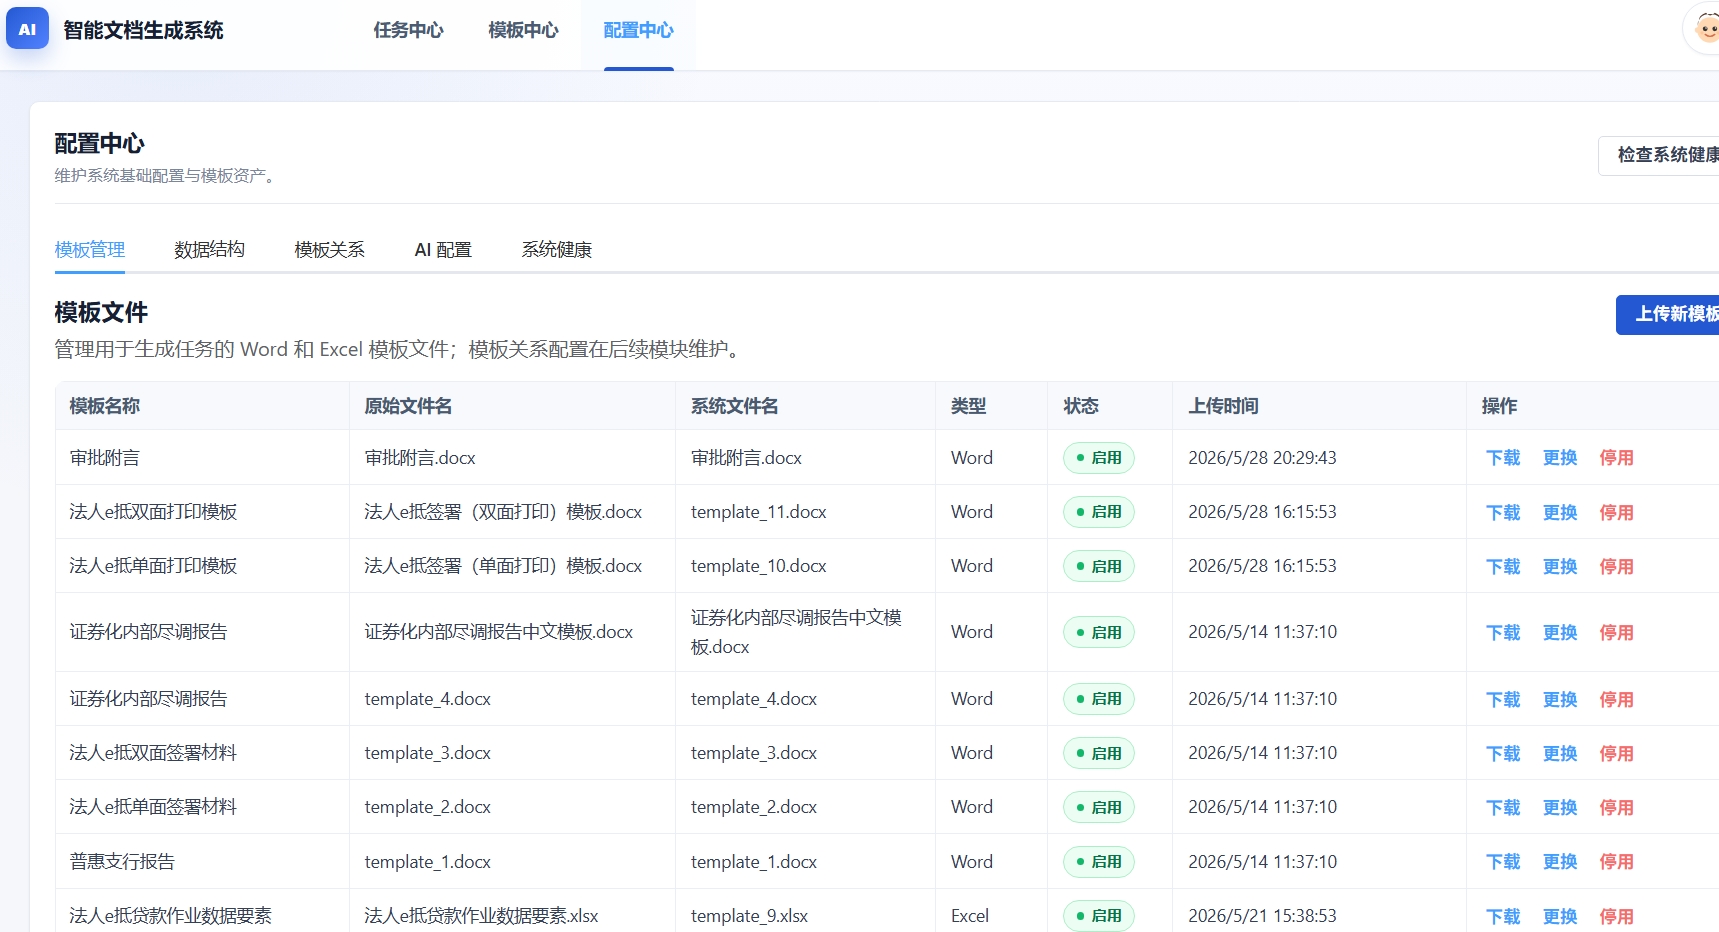
Task: Download template_9.xlsx
Action: click(x=1503, y=916)
